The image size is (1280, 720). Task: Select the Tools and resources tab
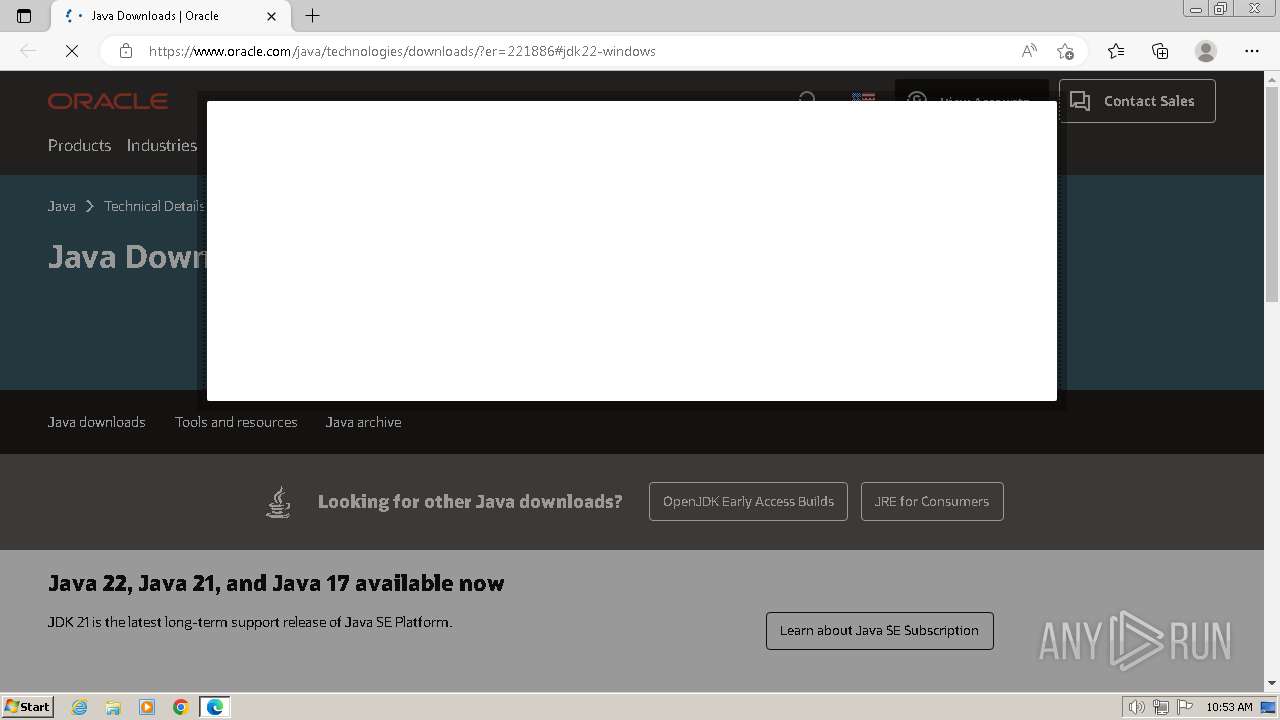tap(236, 422)
